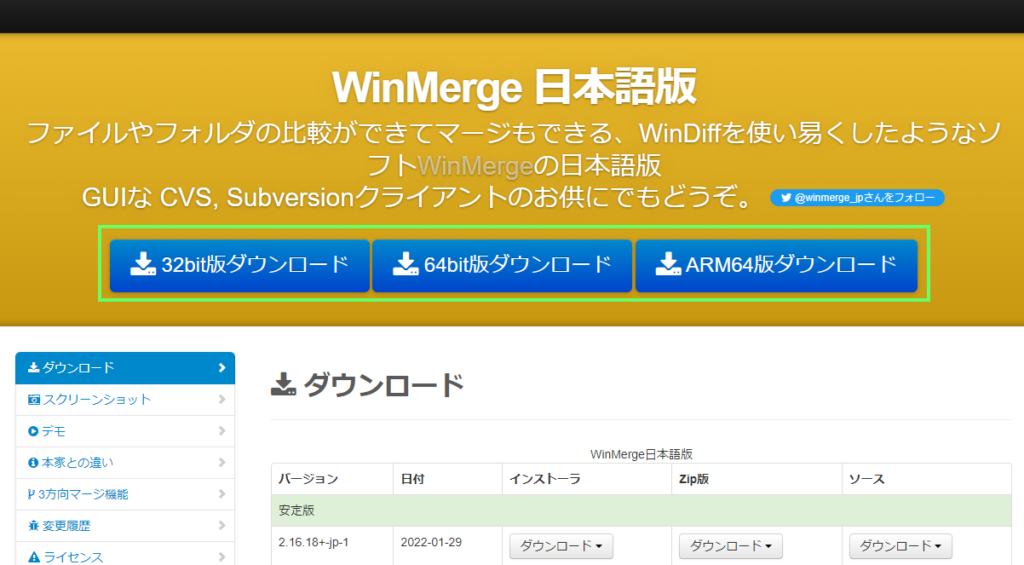1024x565 pixels.
Task: Open the インストーラ ダウンロード dropdown
Action: 561,546
